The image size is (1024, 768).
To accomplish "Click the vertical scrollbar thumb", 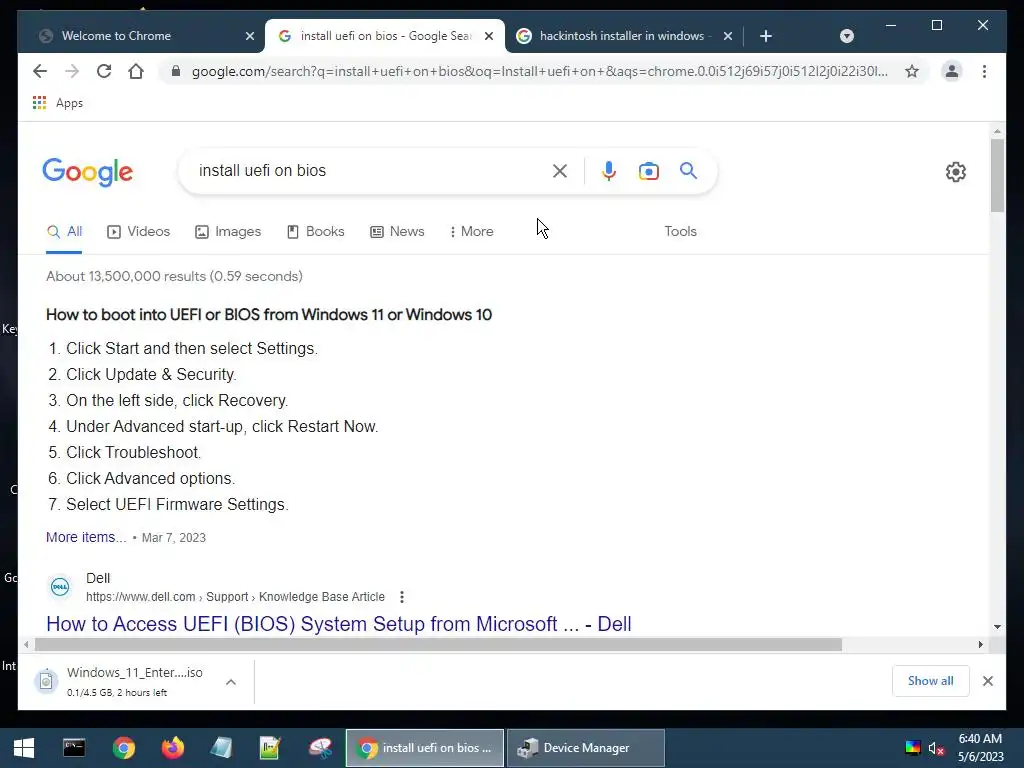I will point(997,175).
